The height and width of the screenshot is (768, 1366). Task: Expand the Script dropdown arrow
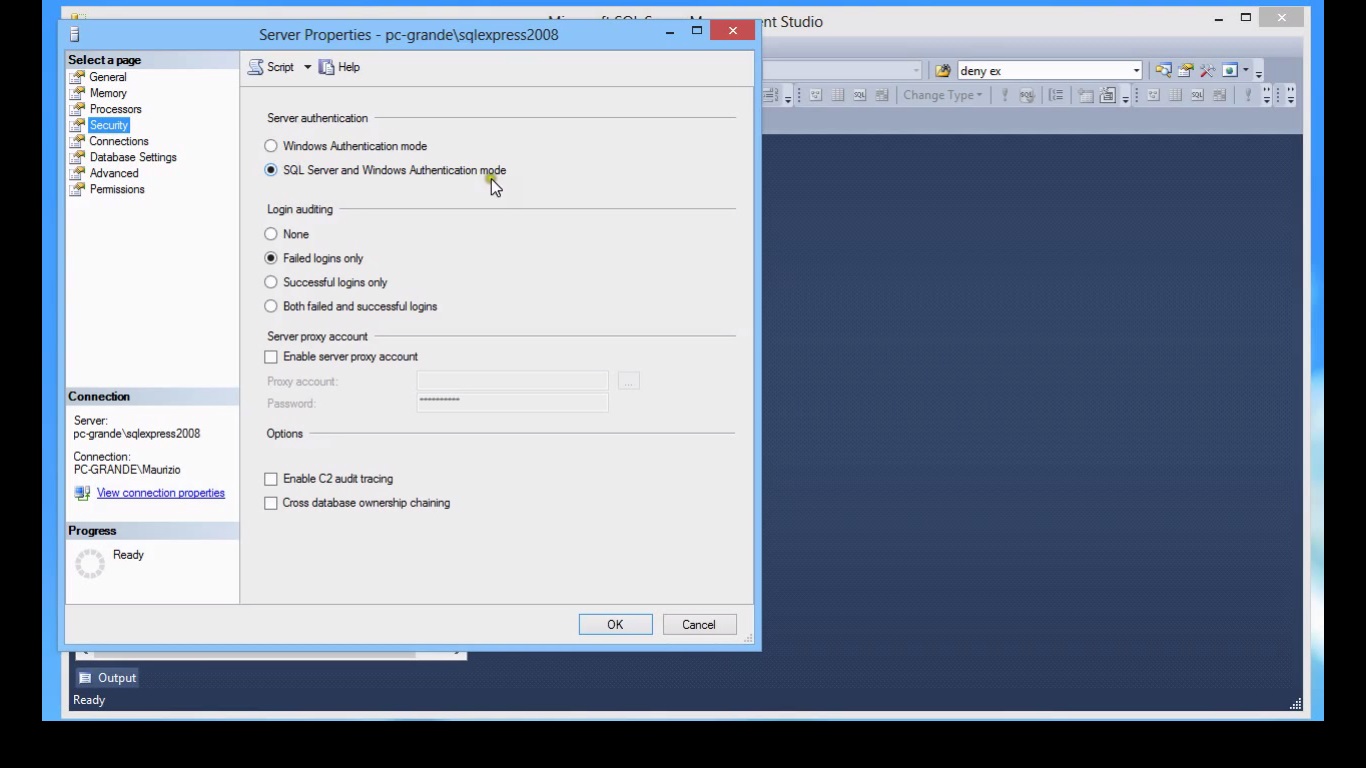click(307, 67)
